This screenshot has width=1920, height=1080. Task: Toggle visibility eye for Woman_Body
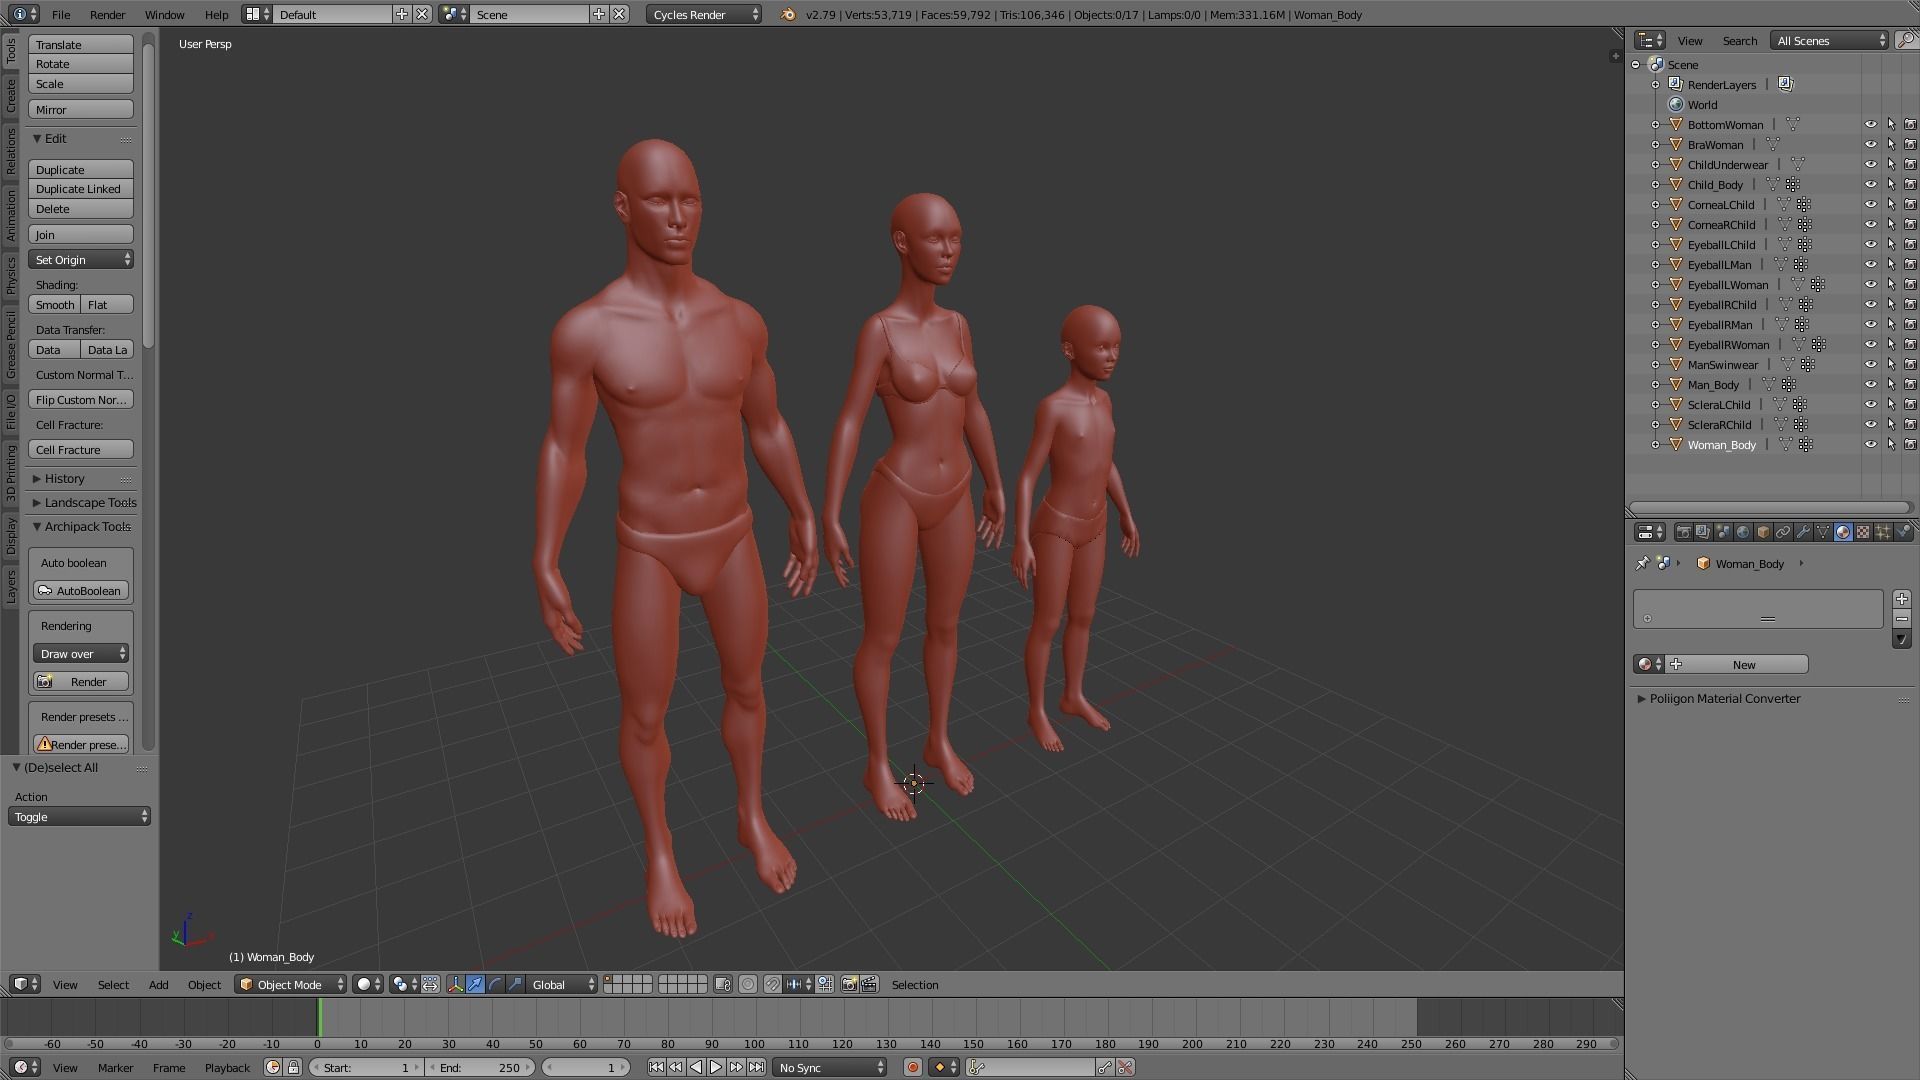[1870, 445]
